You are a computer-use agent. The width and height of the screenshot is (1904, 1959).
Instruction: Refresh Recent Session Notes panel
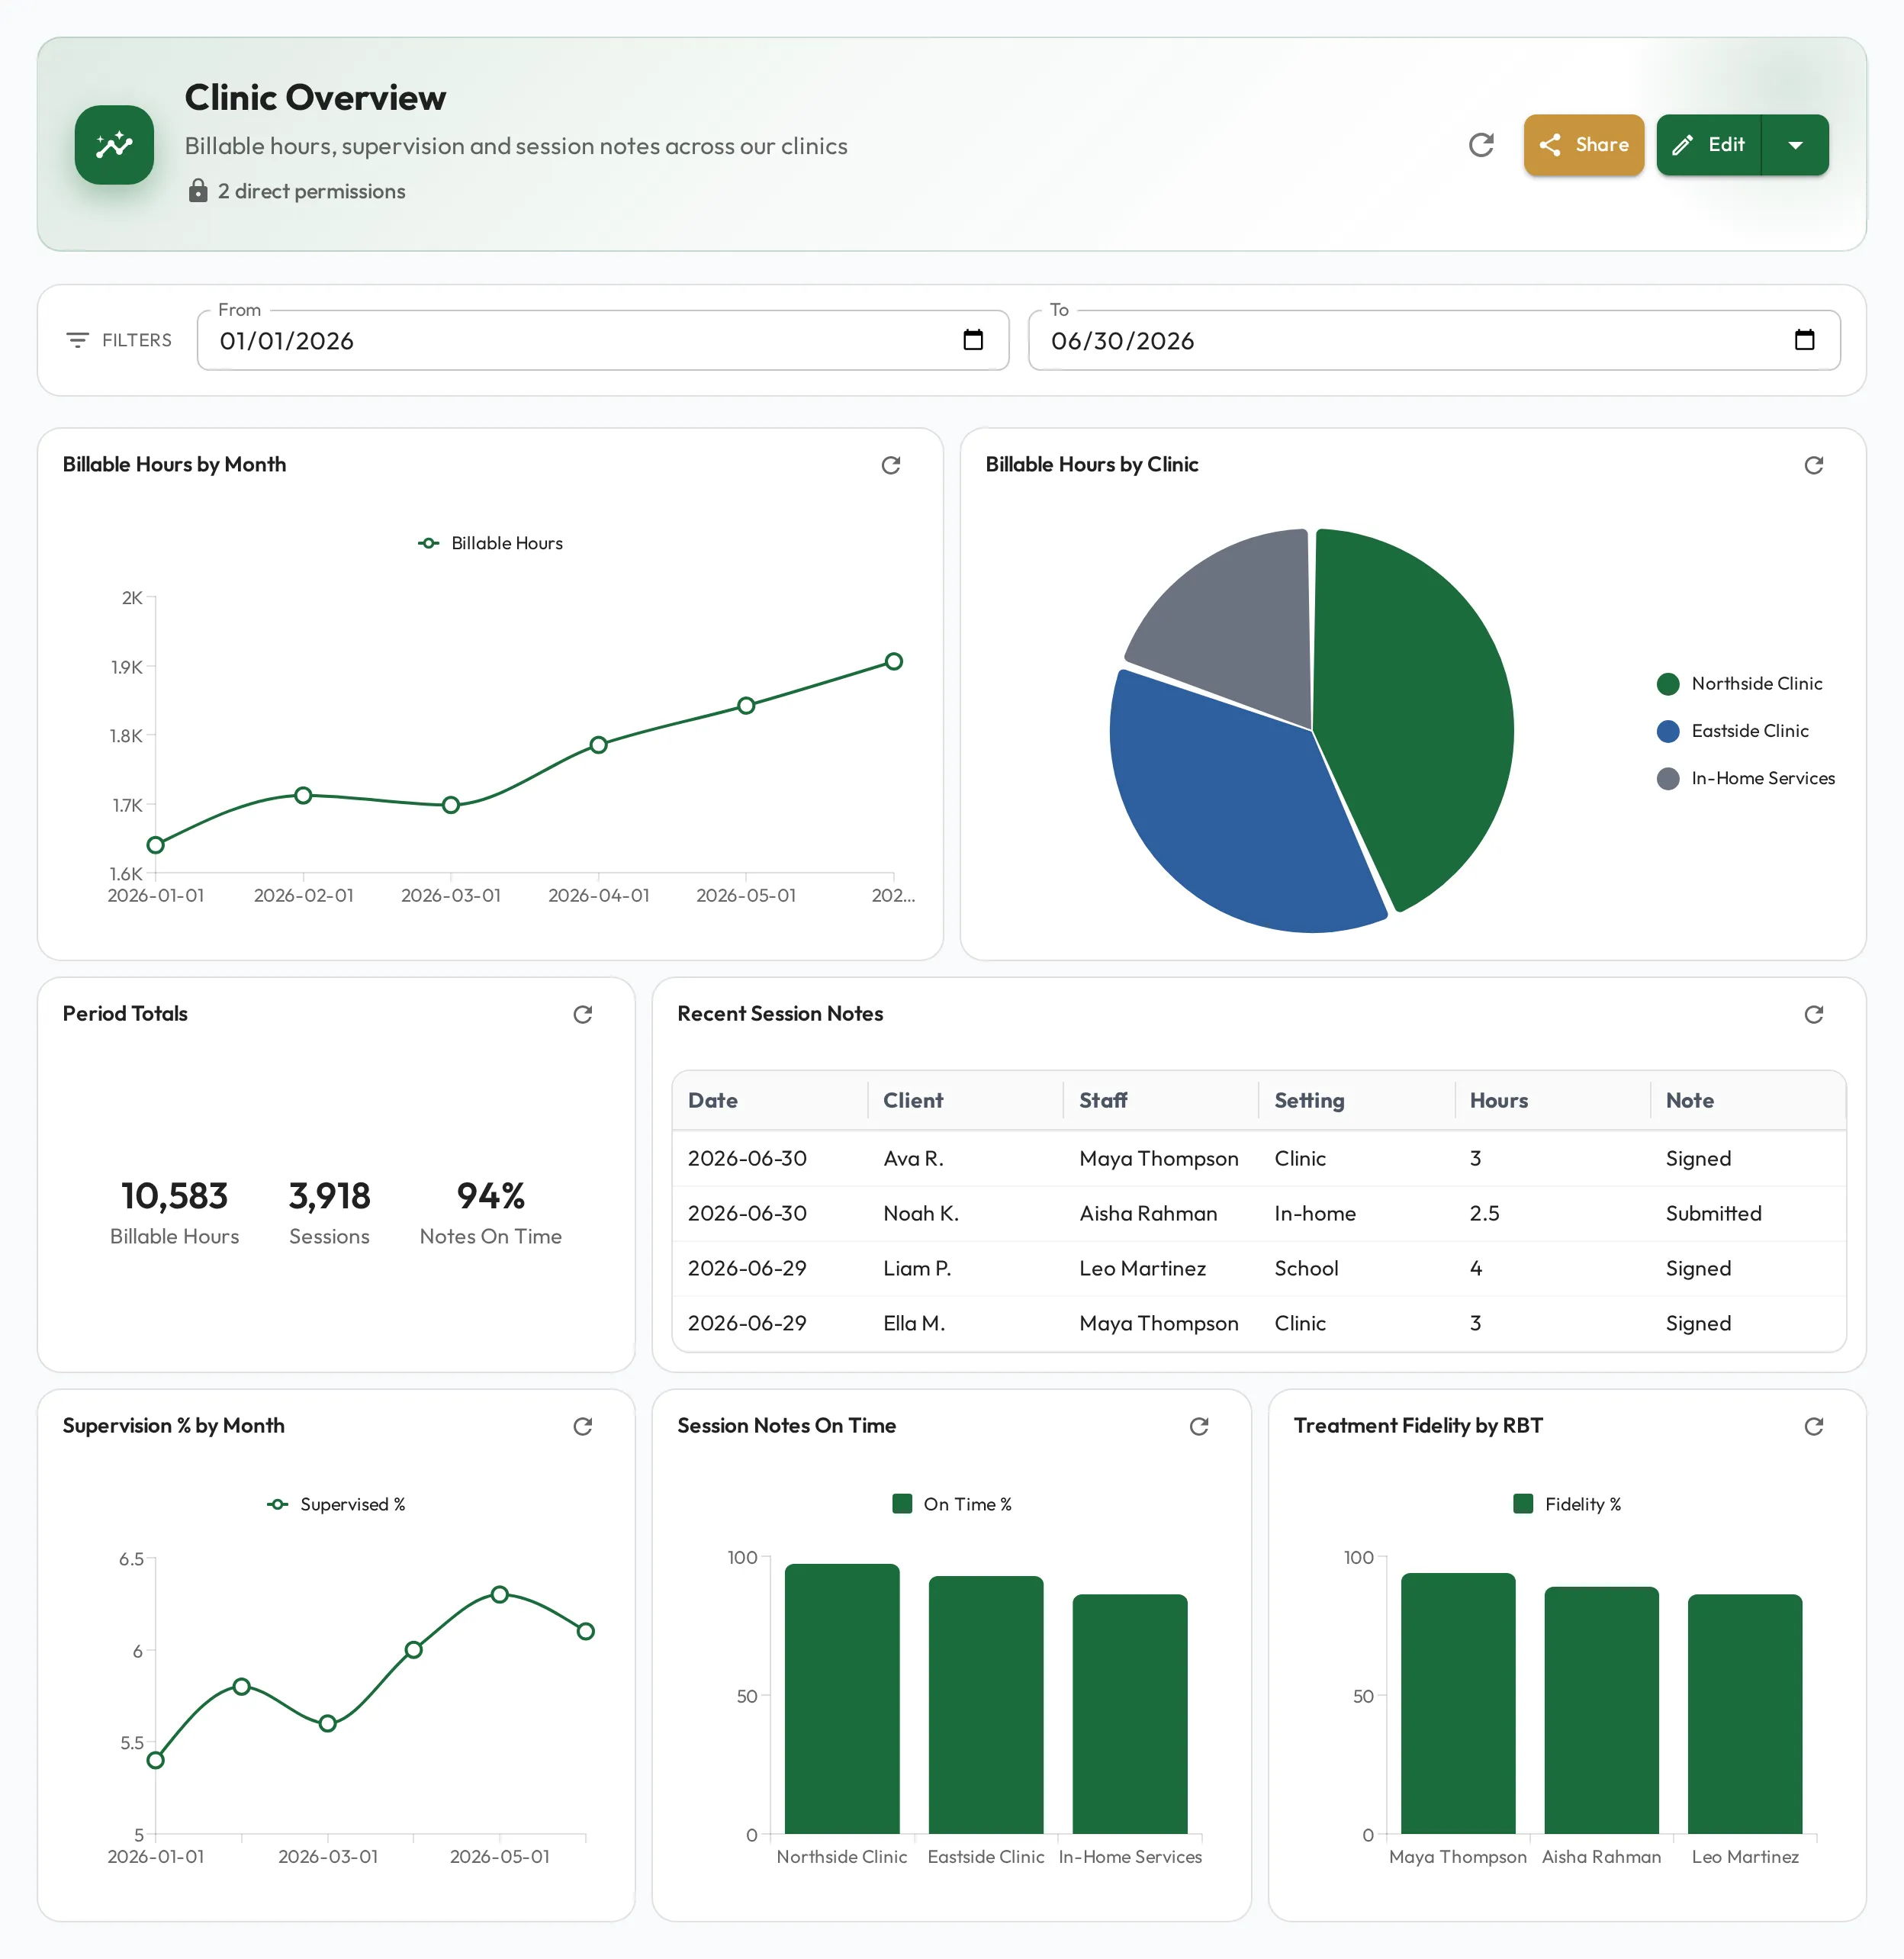pyautogui.click(x=1813, y=1014)
